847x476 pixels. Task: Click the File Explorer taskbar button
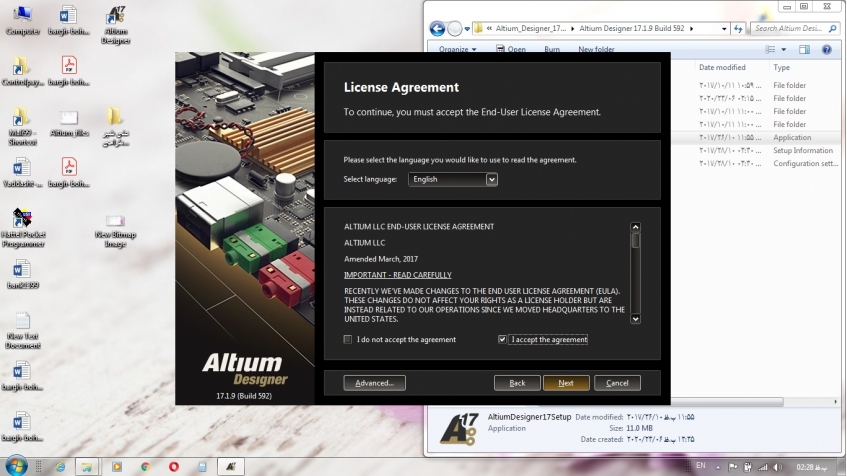pyautogui.click(x=87, y=466)
